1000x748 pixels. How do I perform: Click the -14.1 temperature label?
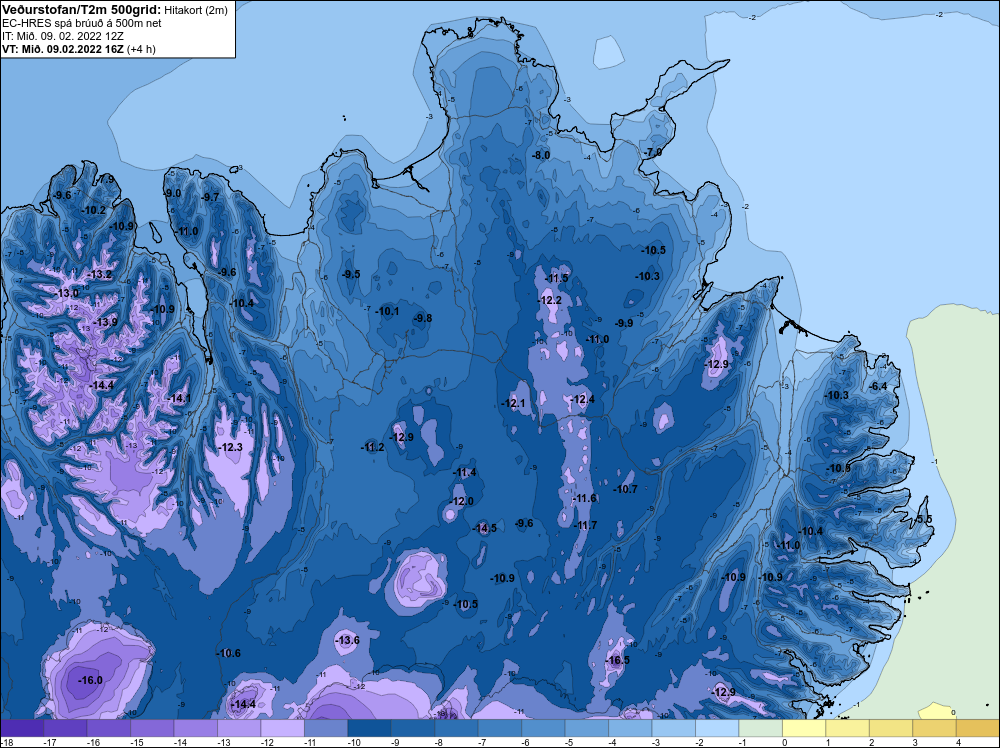click(x=179, y=398)
